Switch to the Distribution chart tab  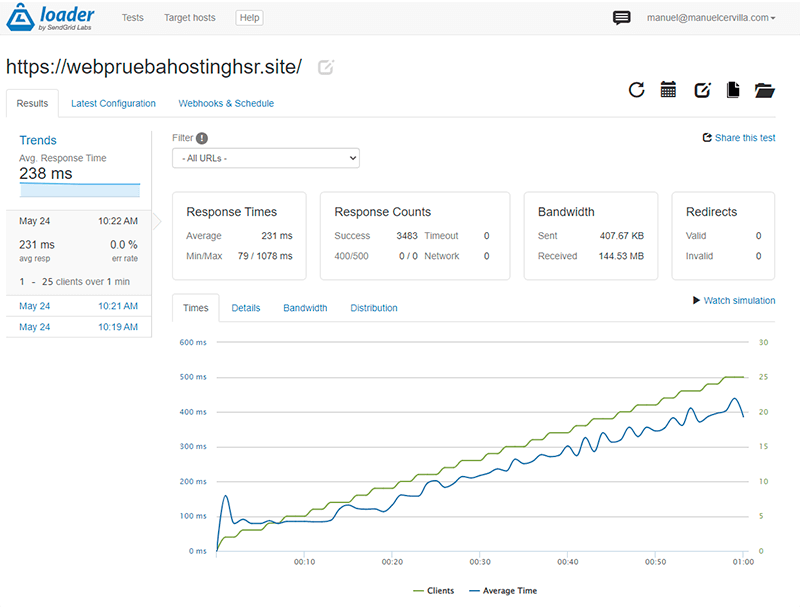[373, 308]
